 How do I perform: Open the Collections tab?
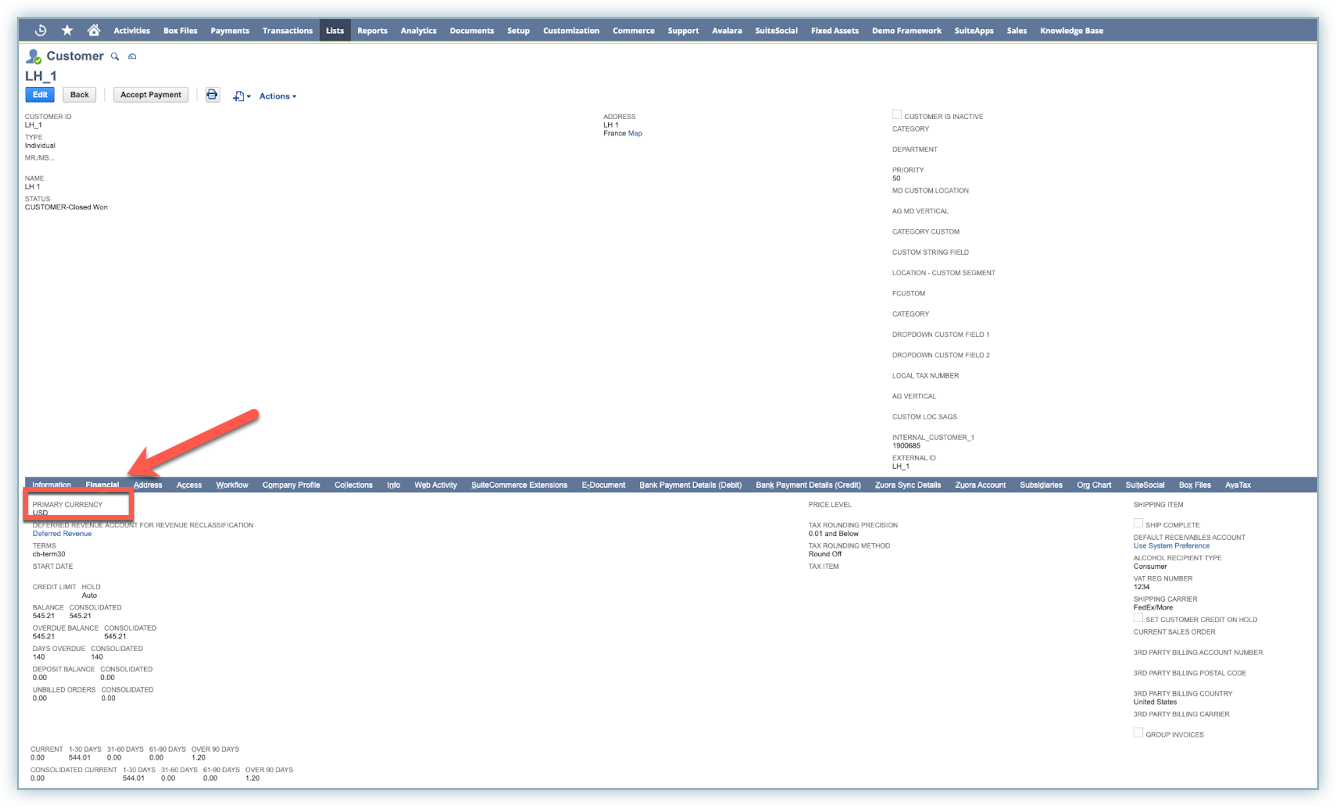tap(353, 485)
